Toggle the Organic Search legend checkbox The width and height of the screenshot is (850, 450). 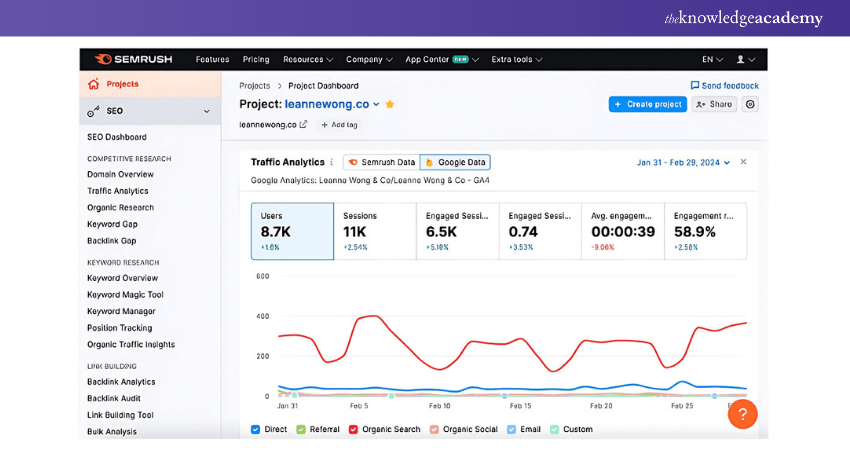(353, 429)
